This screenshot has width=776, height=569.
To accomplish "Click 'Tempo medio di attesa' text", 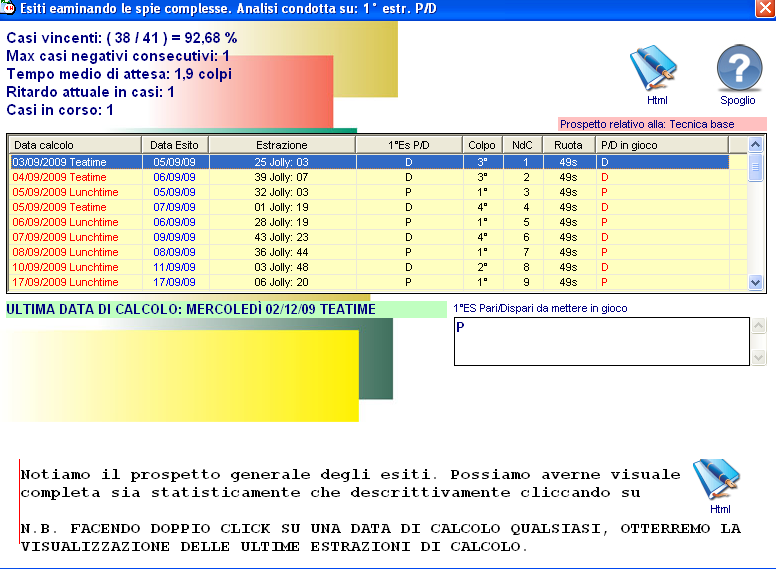I will [119, 74].
